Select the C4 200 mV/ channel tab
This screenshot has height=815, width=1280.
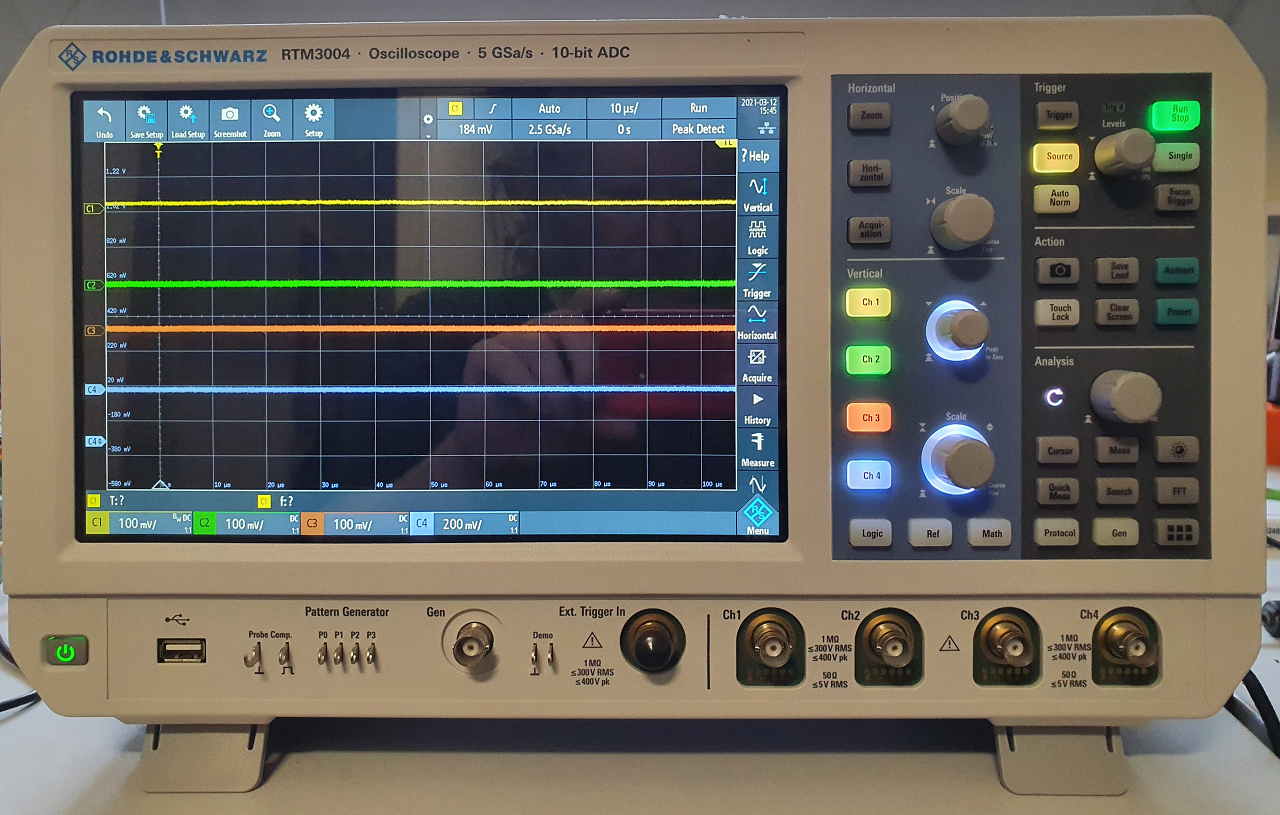click(x=464, y=523)
